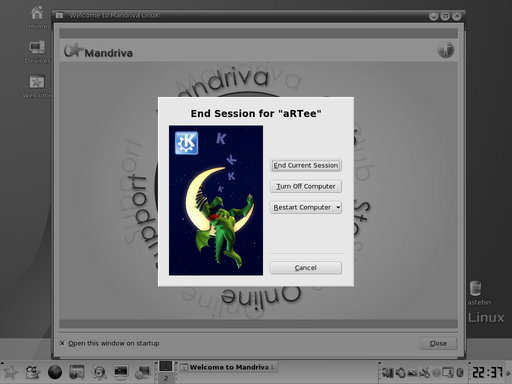This screenshot has height=384, width=512.
Task: Launch the black globe browser icon
Action: click(x=55, y=372)
